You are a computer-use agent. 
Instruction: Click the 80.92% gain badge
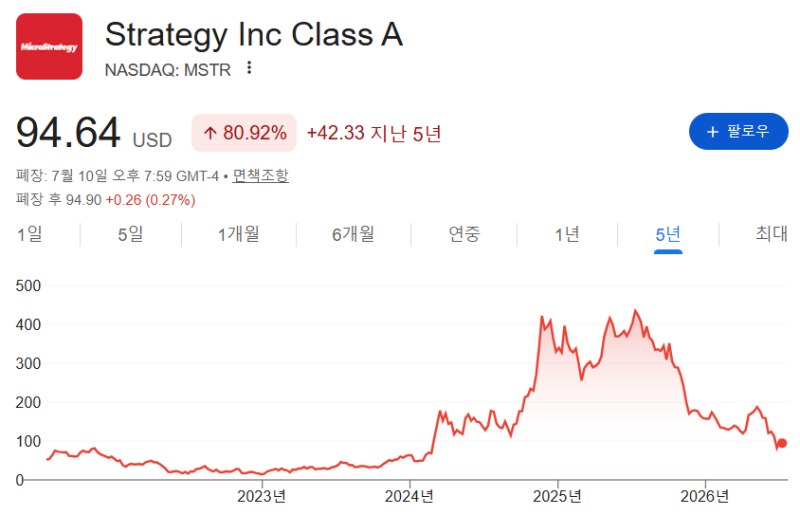point(244,133)
